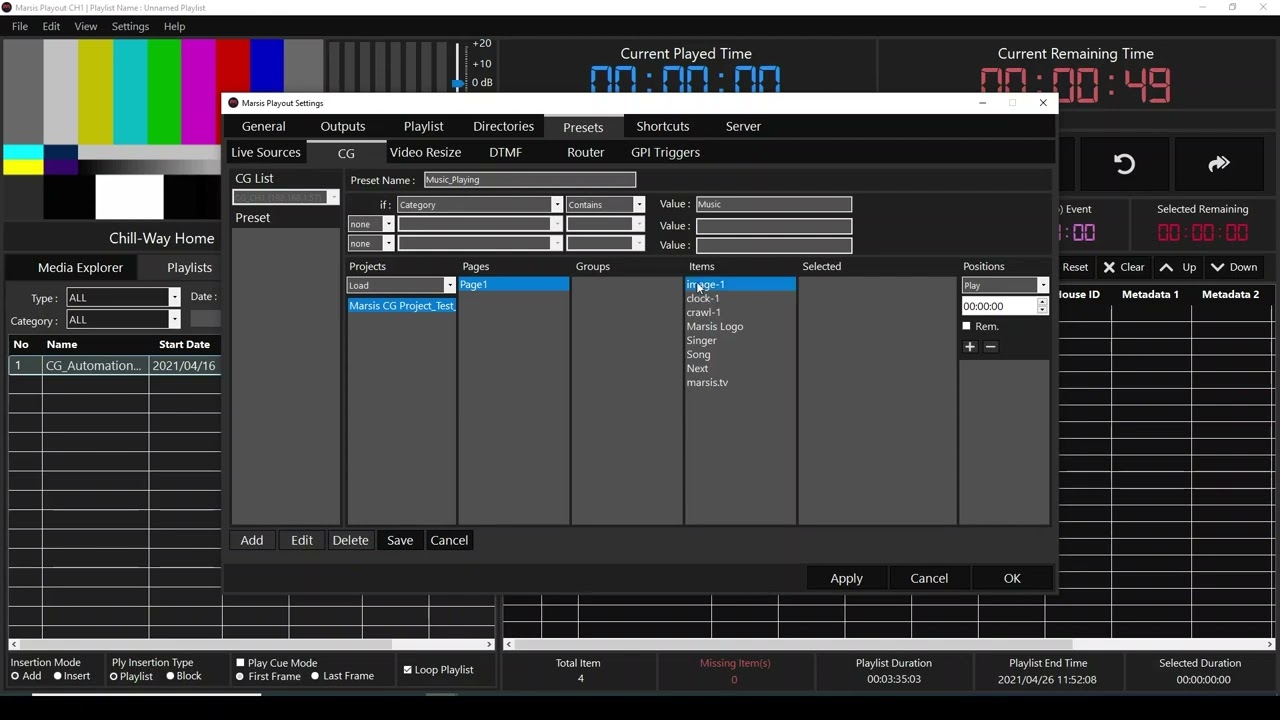
Task: Click the skip-to-next double-arrow icon
Action: pos(1218,164)
